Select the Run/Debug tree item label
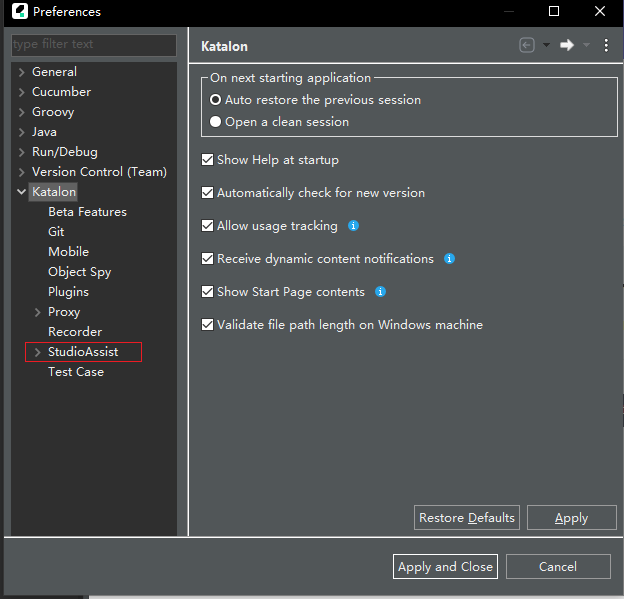The image size is (624, 599). [x=65, y=152]
